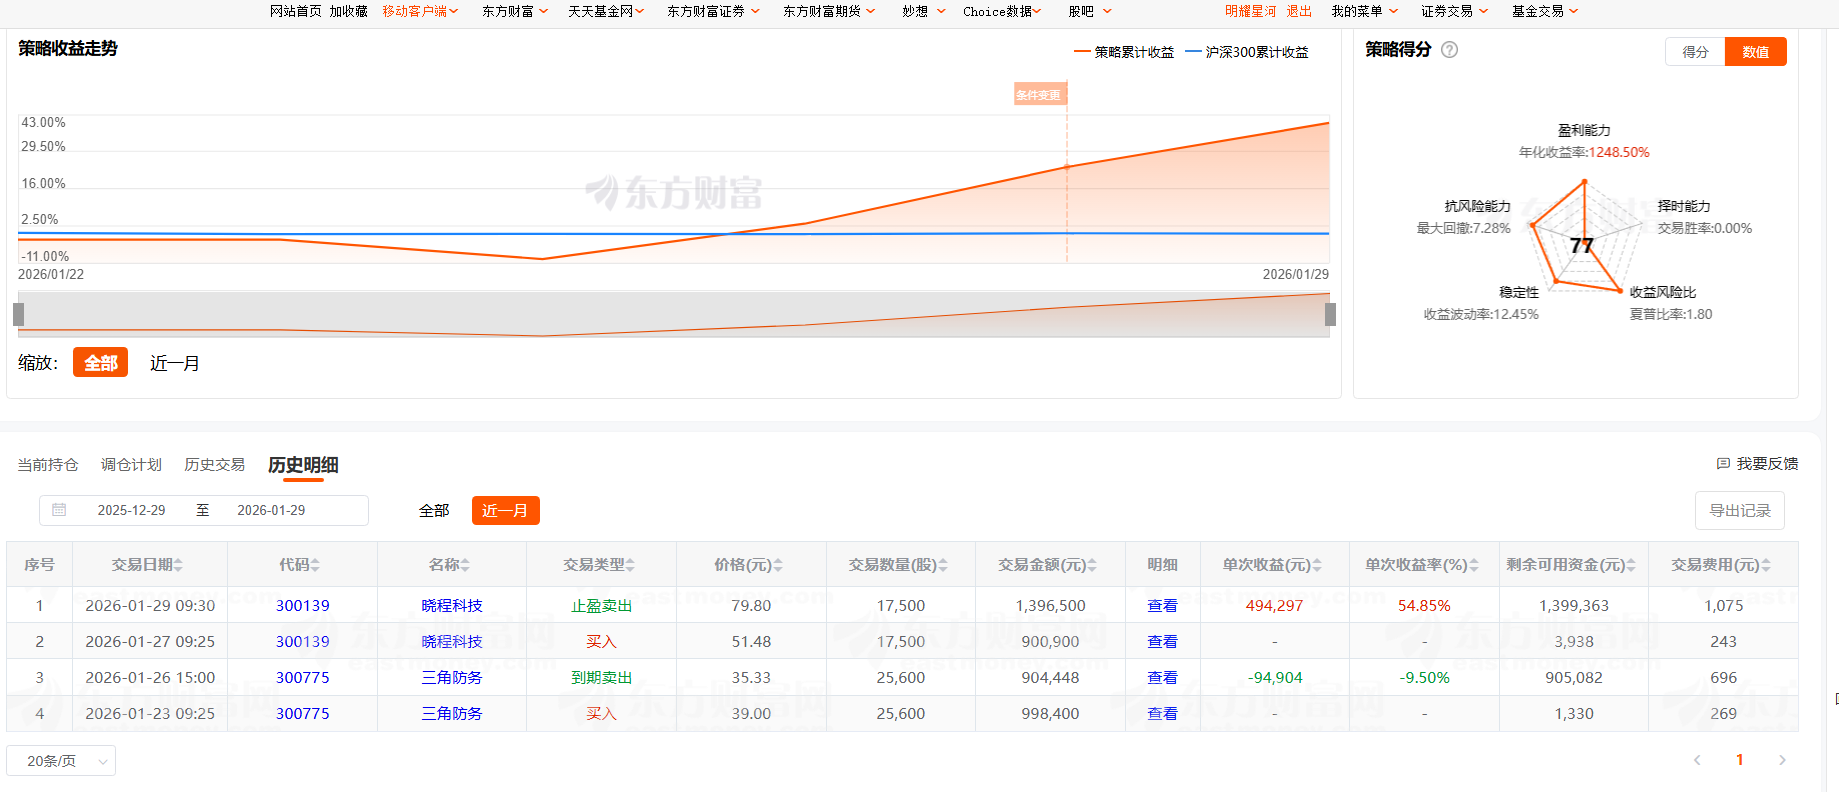
Task: Sort the table by 价格(元) column
Action: click(x=778, y=565)
